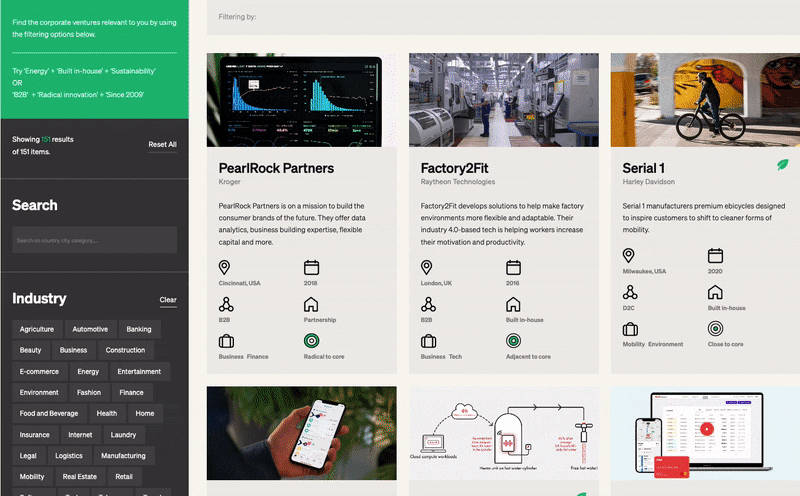Toggle the Business industry filter
The image size is (800, 496).
click(73, 350)
